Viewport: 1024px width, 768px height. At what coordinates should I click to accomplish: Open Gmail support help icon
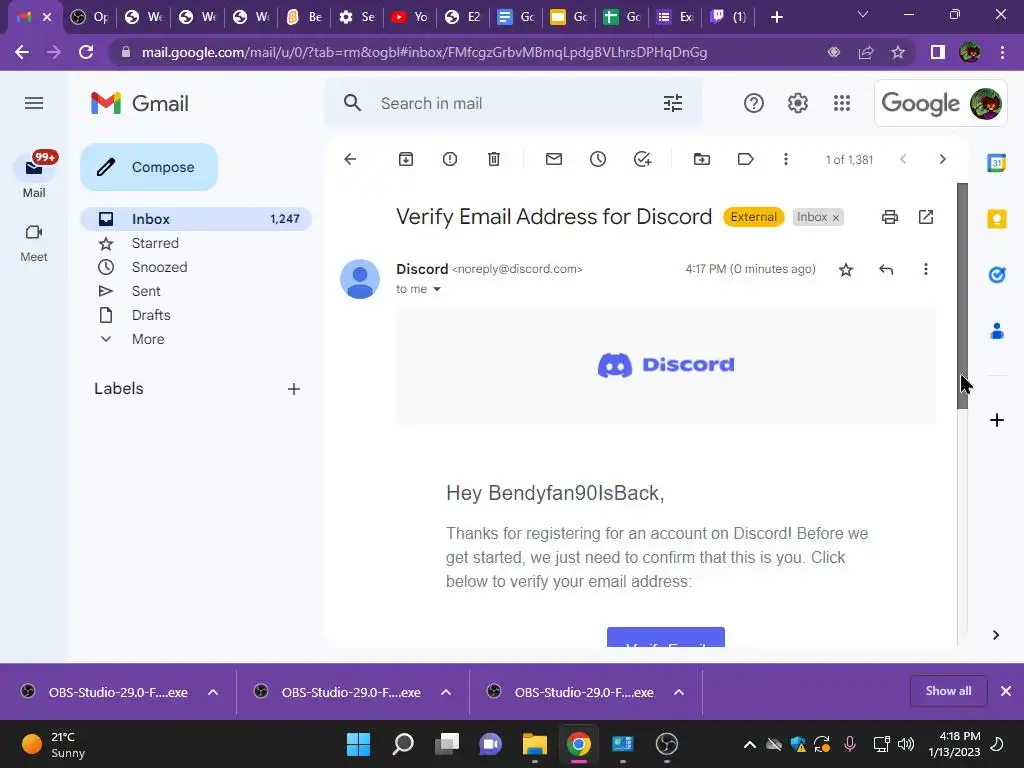[x=754, y=103]
